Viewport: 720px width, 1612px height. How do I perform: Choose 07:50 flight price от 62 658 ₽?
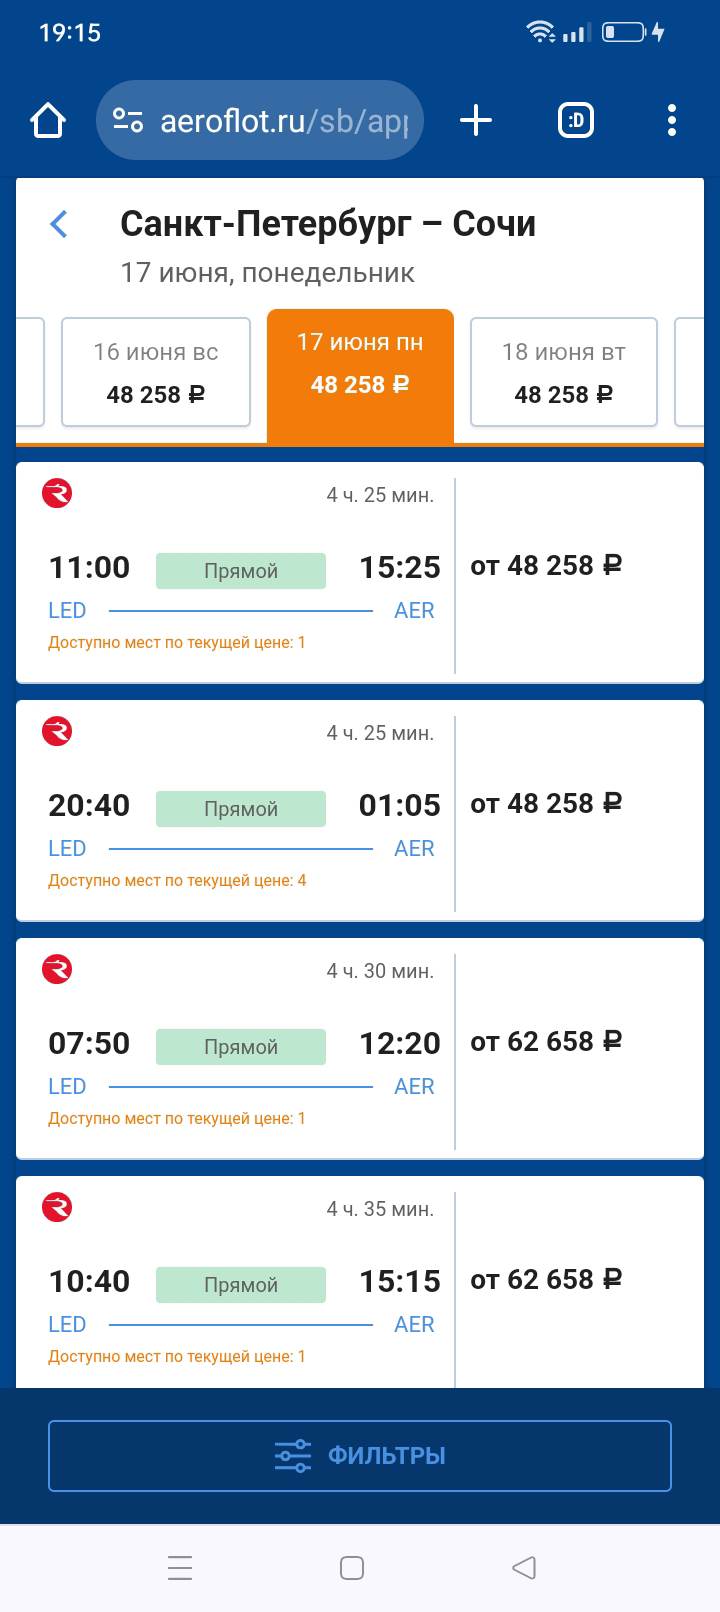click(x=546, y=1042)
